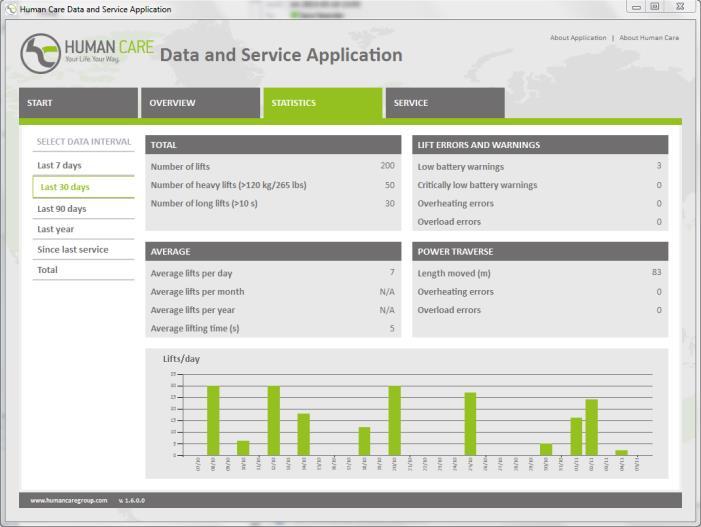Open the About Application link

pos(578,38)
